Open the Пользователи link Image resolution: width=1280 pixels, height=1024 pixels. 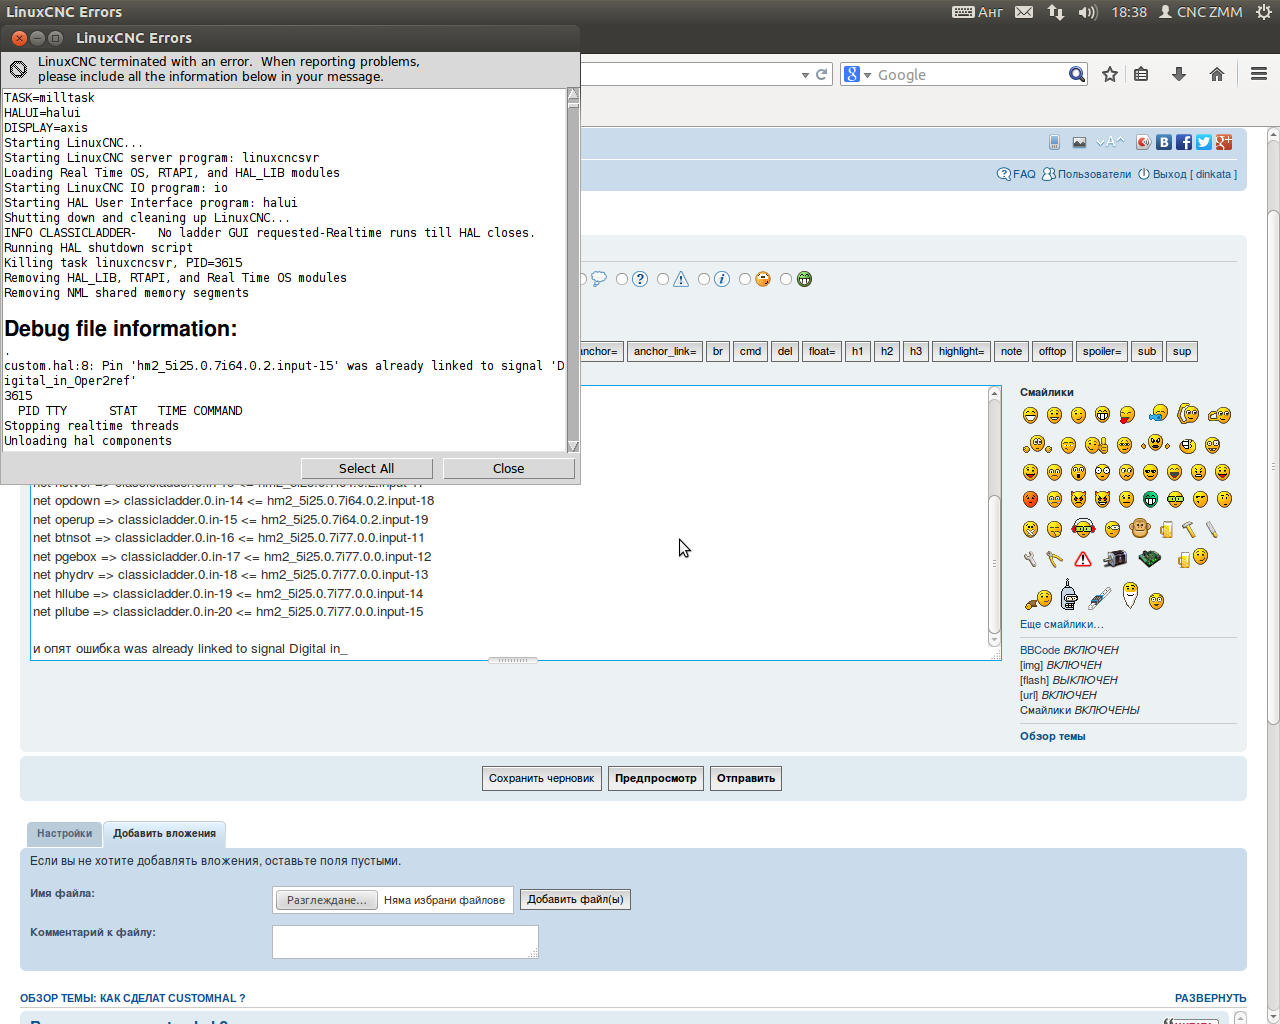tap(1087, 174)
